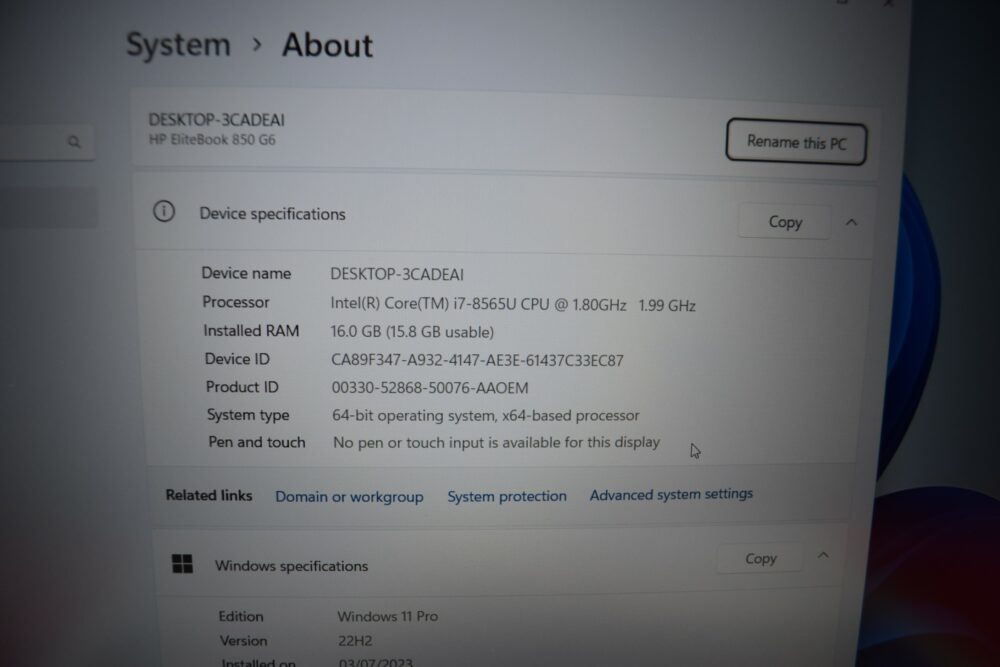Click the Rename this PC button
The height and width of the screenshot is (667, 1000).
pos(796,142)
